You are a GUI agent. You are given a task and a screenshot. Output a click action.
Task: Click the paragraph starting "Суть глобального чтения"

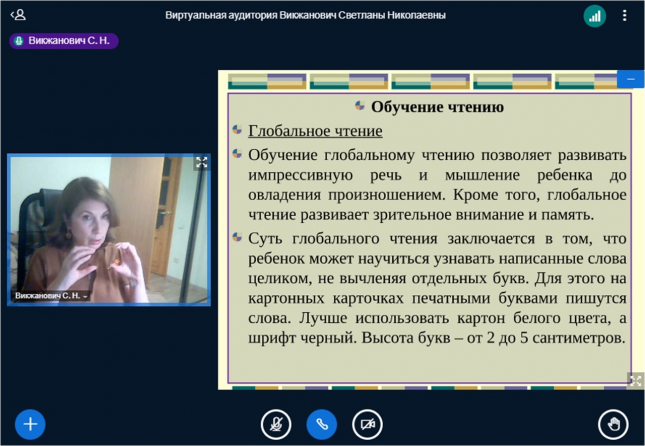(x=437, y=288)
